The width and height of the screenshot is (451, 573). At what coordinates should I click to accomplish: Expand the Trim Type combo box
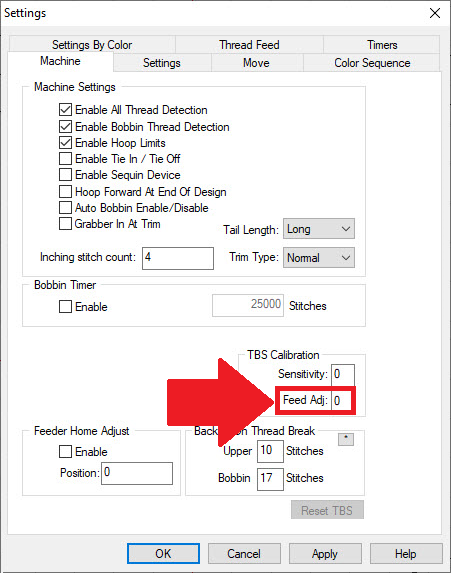tap(319, 257)
